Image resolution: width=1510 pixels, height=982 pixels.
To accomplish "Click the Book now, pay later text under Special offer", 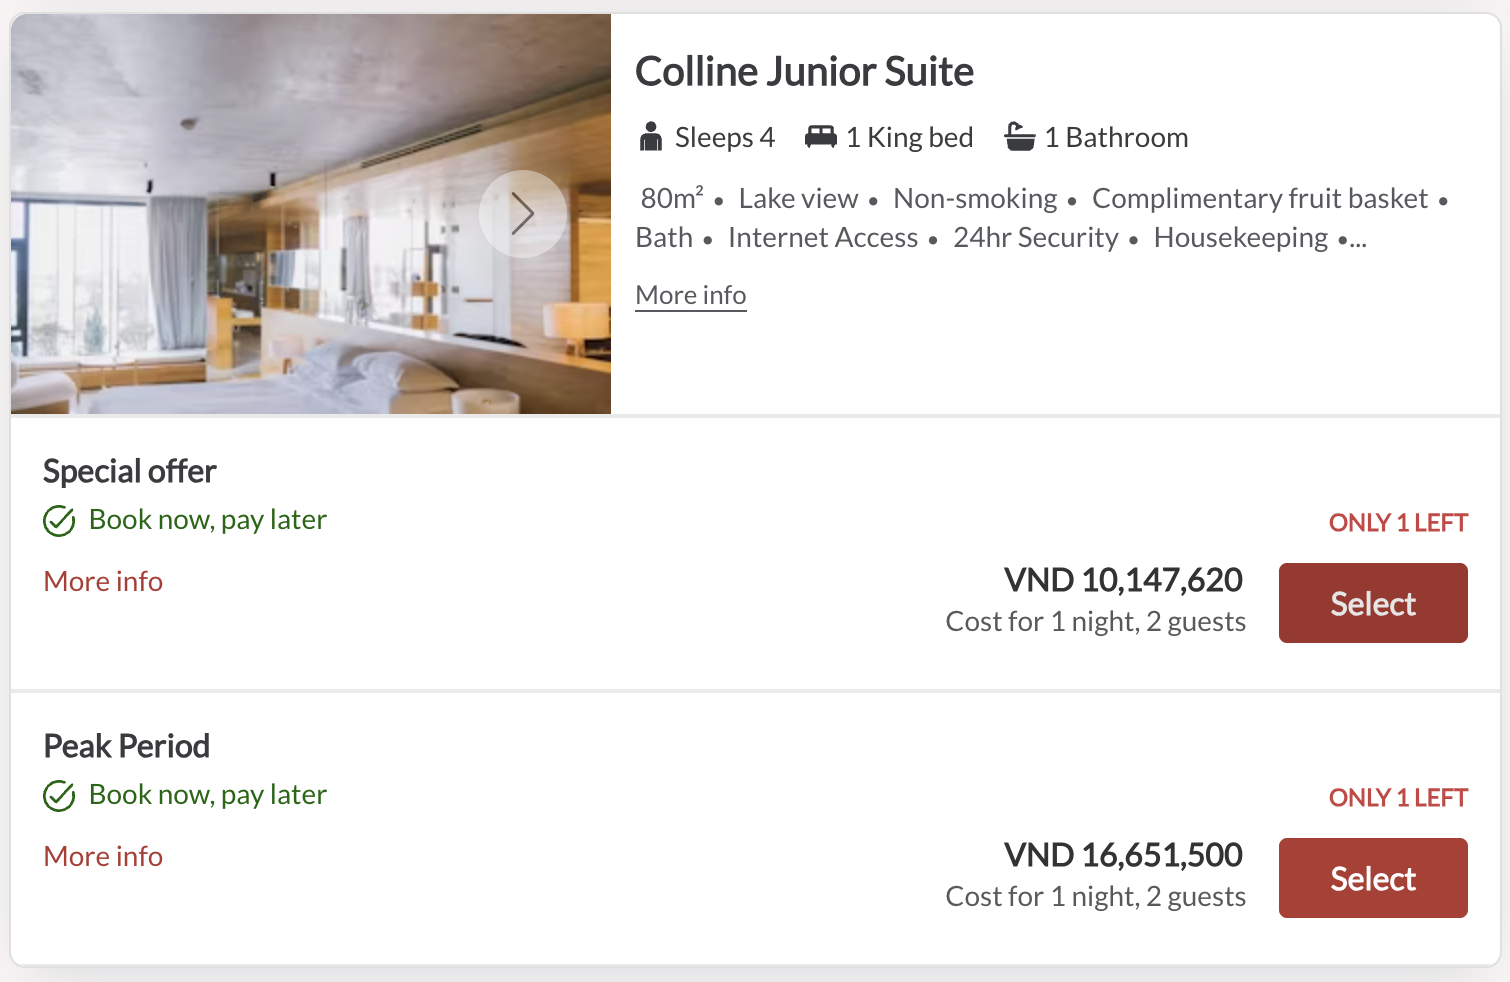I will pos(207,519).
